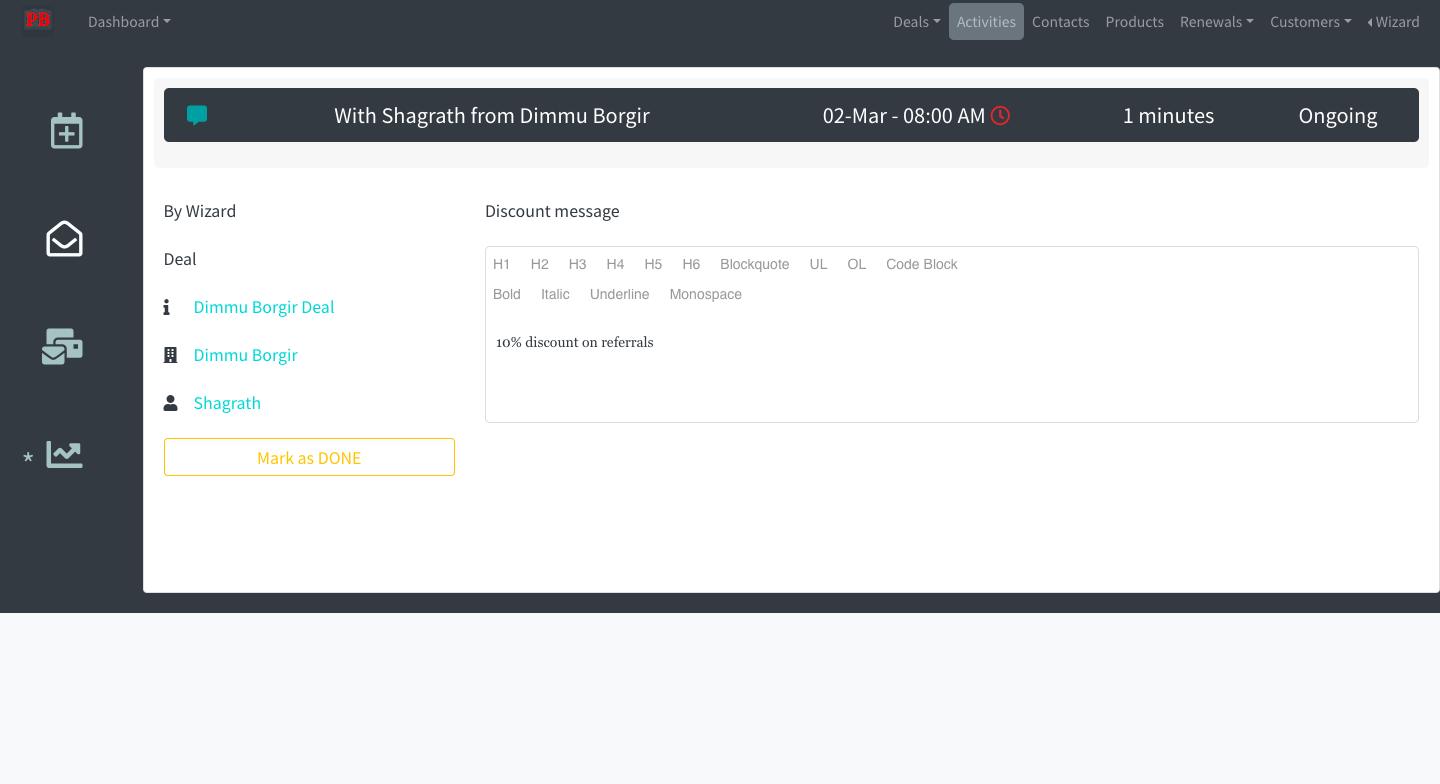Insert an ordered list with OL
1440x784 pixels.
[857, 264]
